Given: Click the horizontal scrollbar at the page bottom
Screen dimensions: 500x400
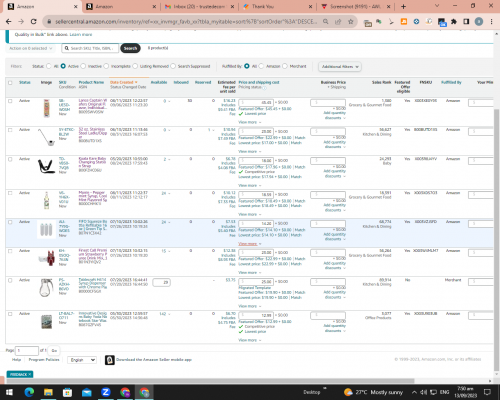Looking at the screenshot, I should coord(210,381).
